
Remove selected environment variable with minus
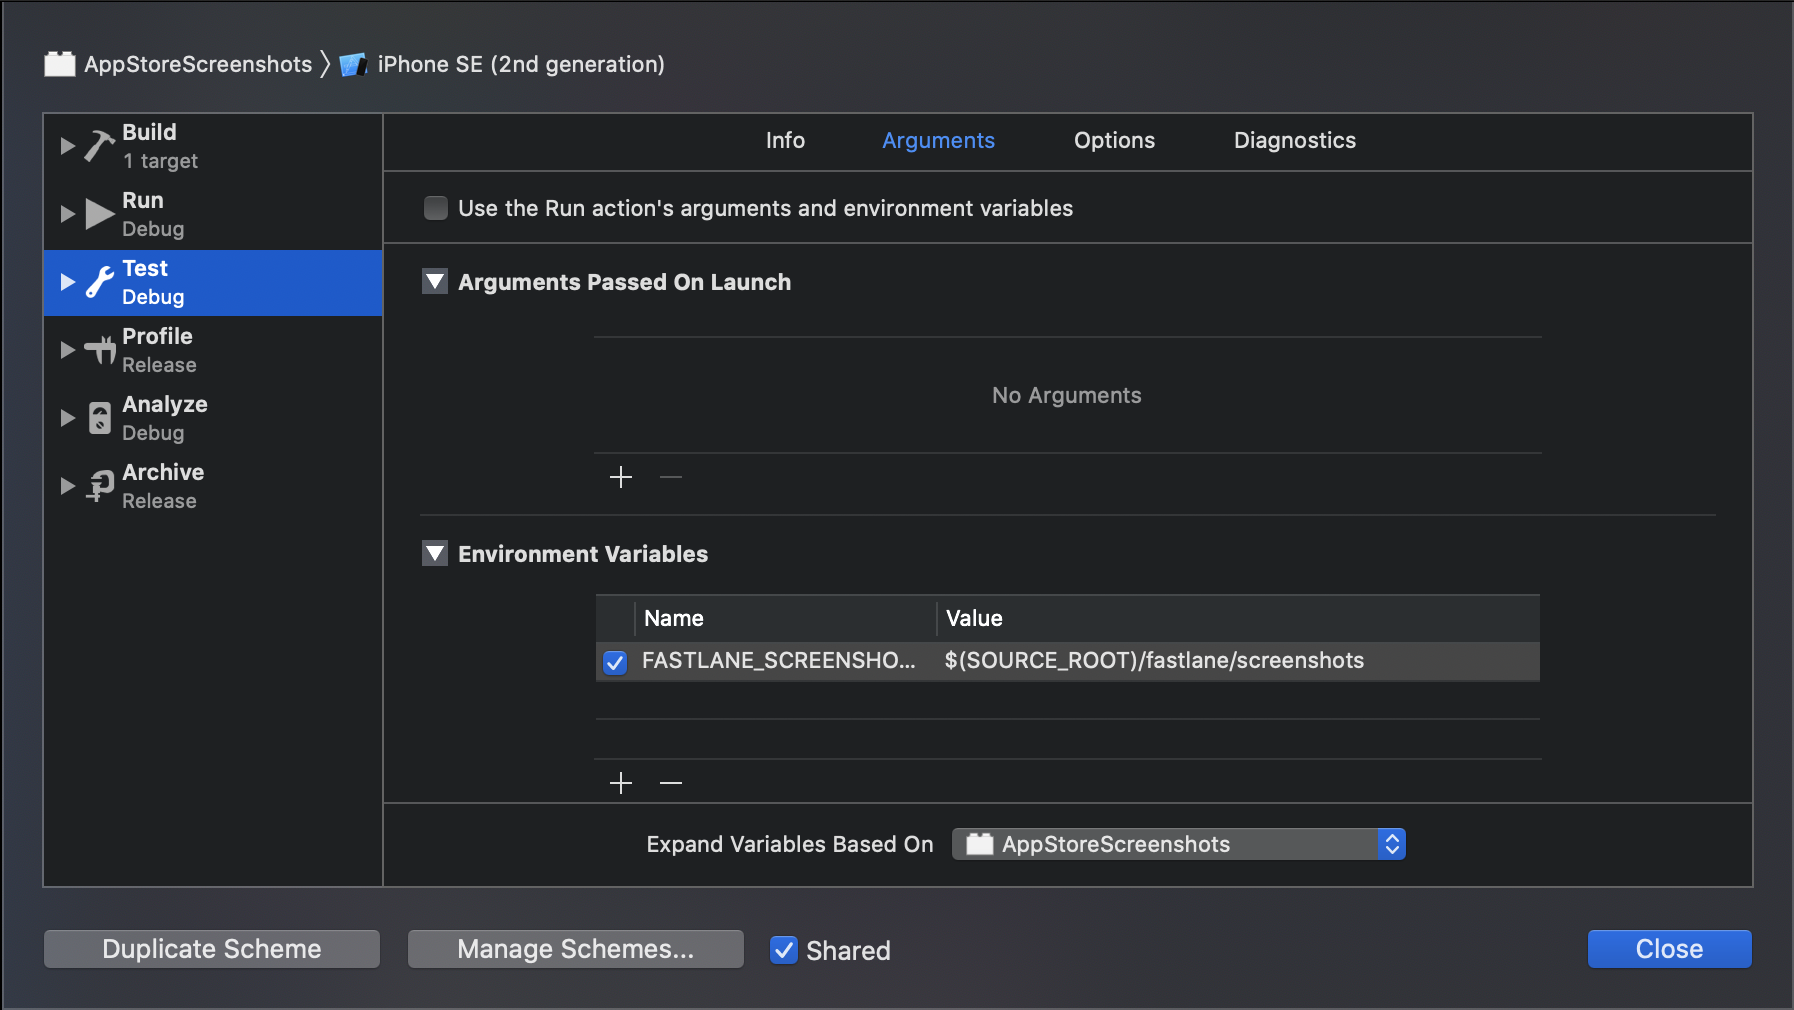671,783
